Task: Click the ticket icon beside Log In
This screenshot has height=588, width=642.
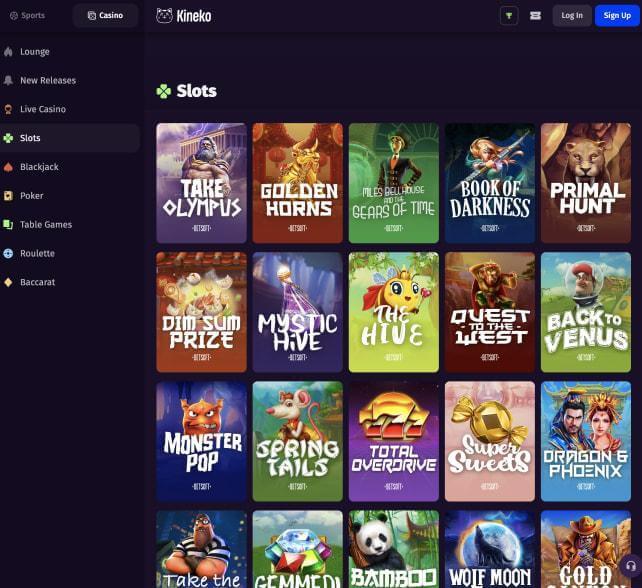Action: click(535, 16)
